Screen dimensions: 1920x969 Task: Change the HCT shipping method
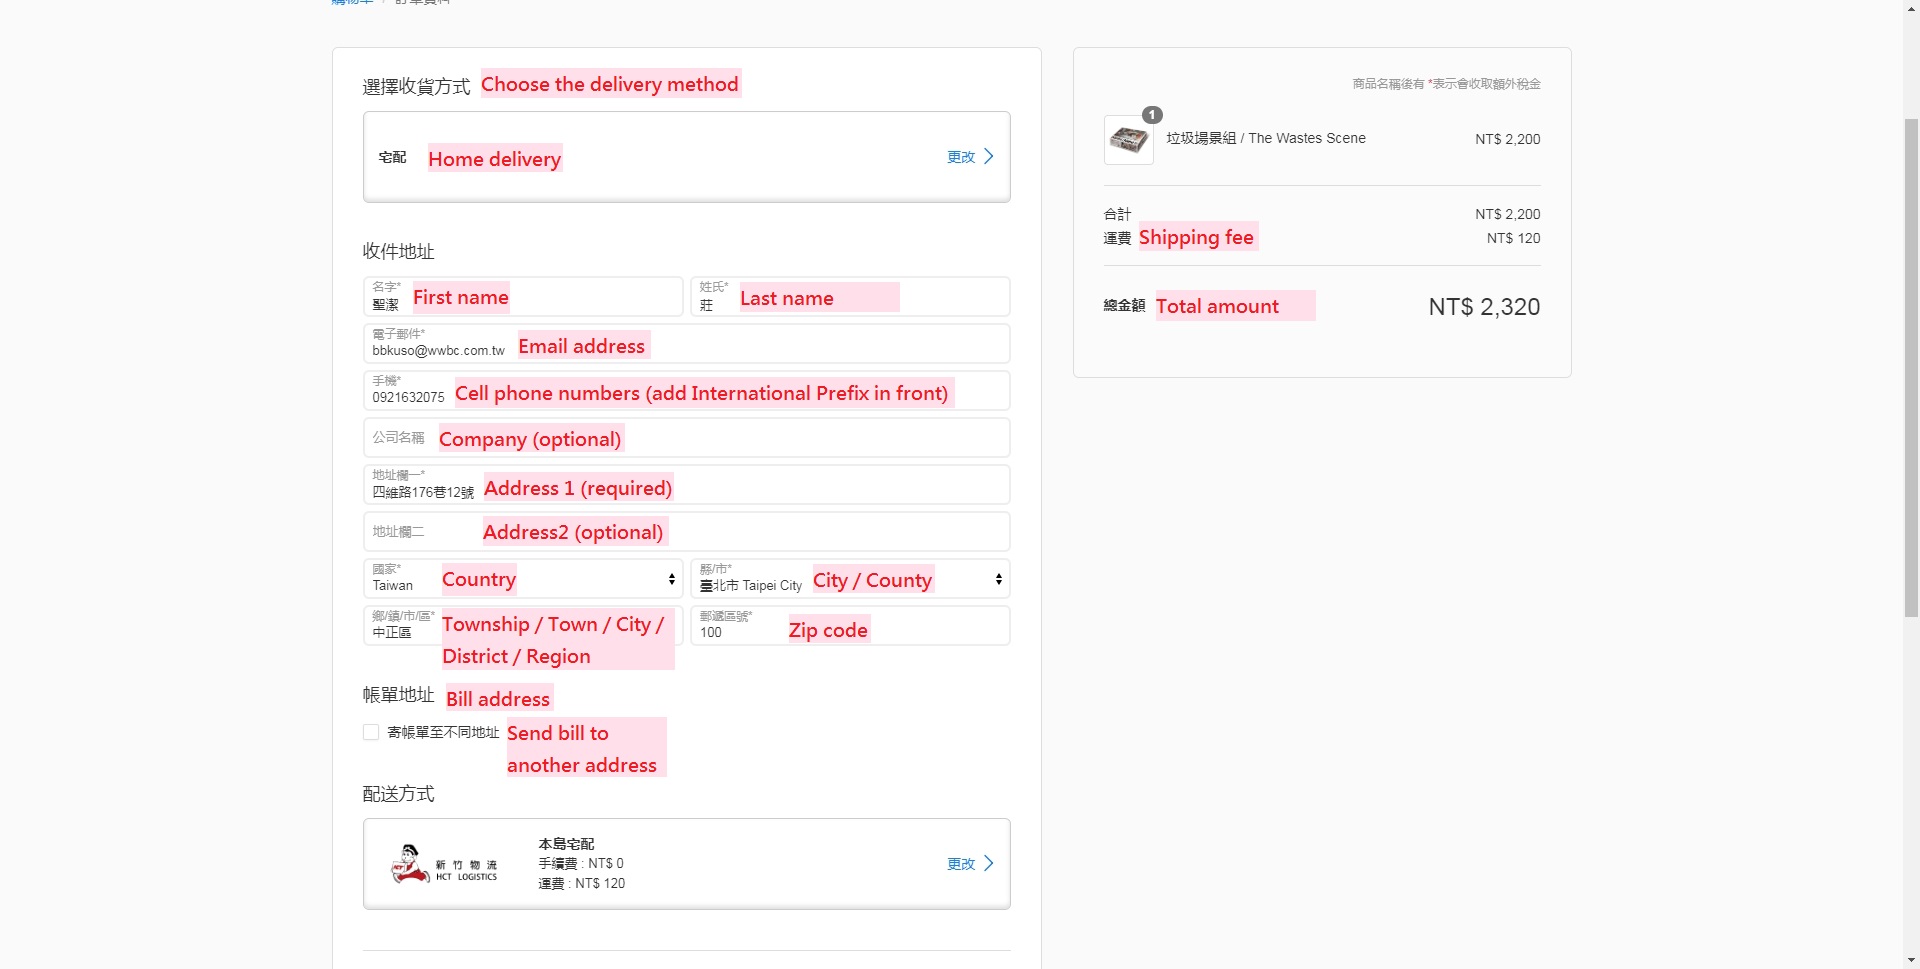pyautogui.click(x=969, y=864)
